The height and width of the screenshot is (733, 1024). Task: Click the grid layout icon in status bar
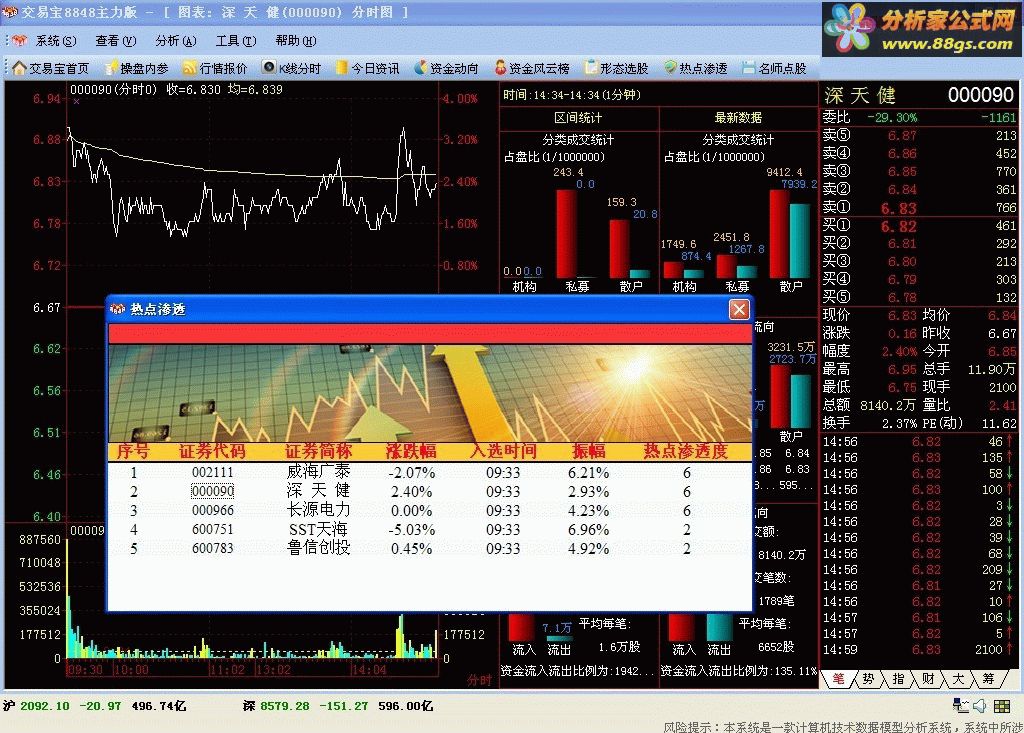pyautogui.click(x=1002, y=706)
